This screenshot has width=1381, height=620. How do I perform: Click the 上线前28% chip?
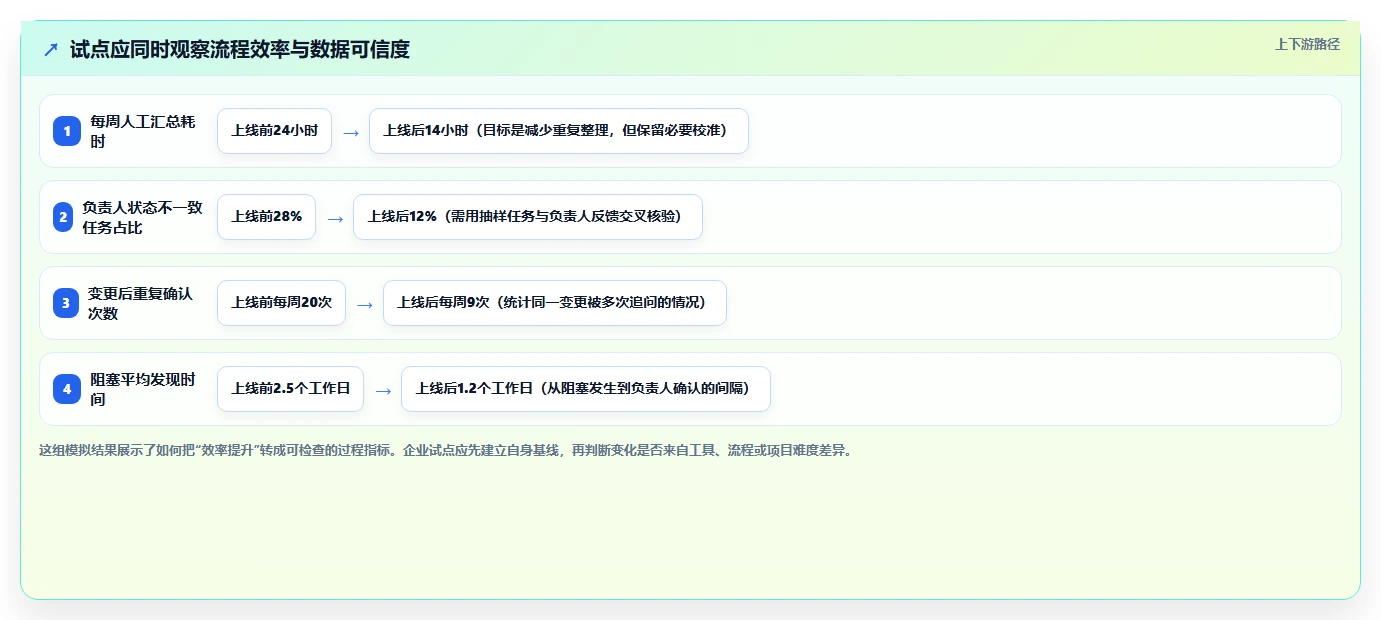266,217
